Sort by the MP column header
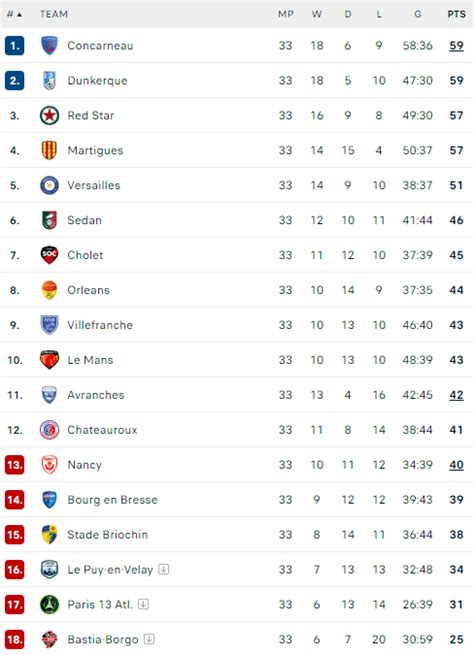 (286, 14)
